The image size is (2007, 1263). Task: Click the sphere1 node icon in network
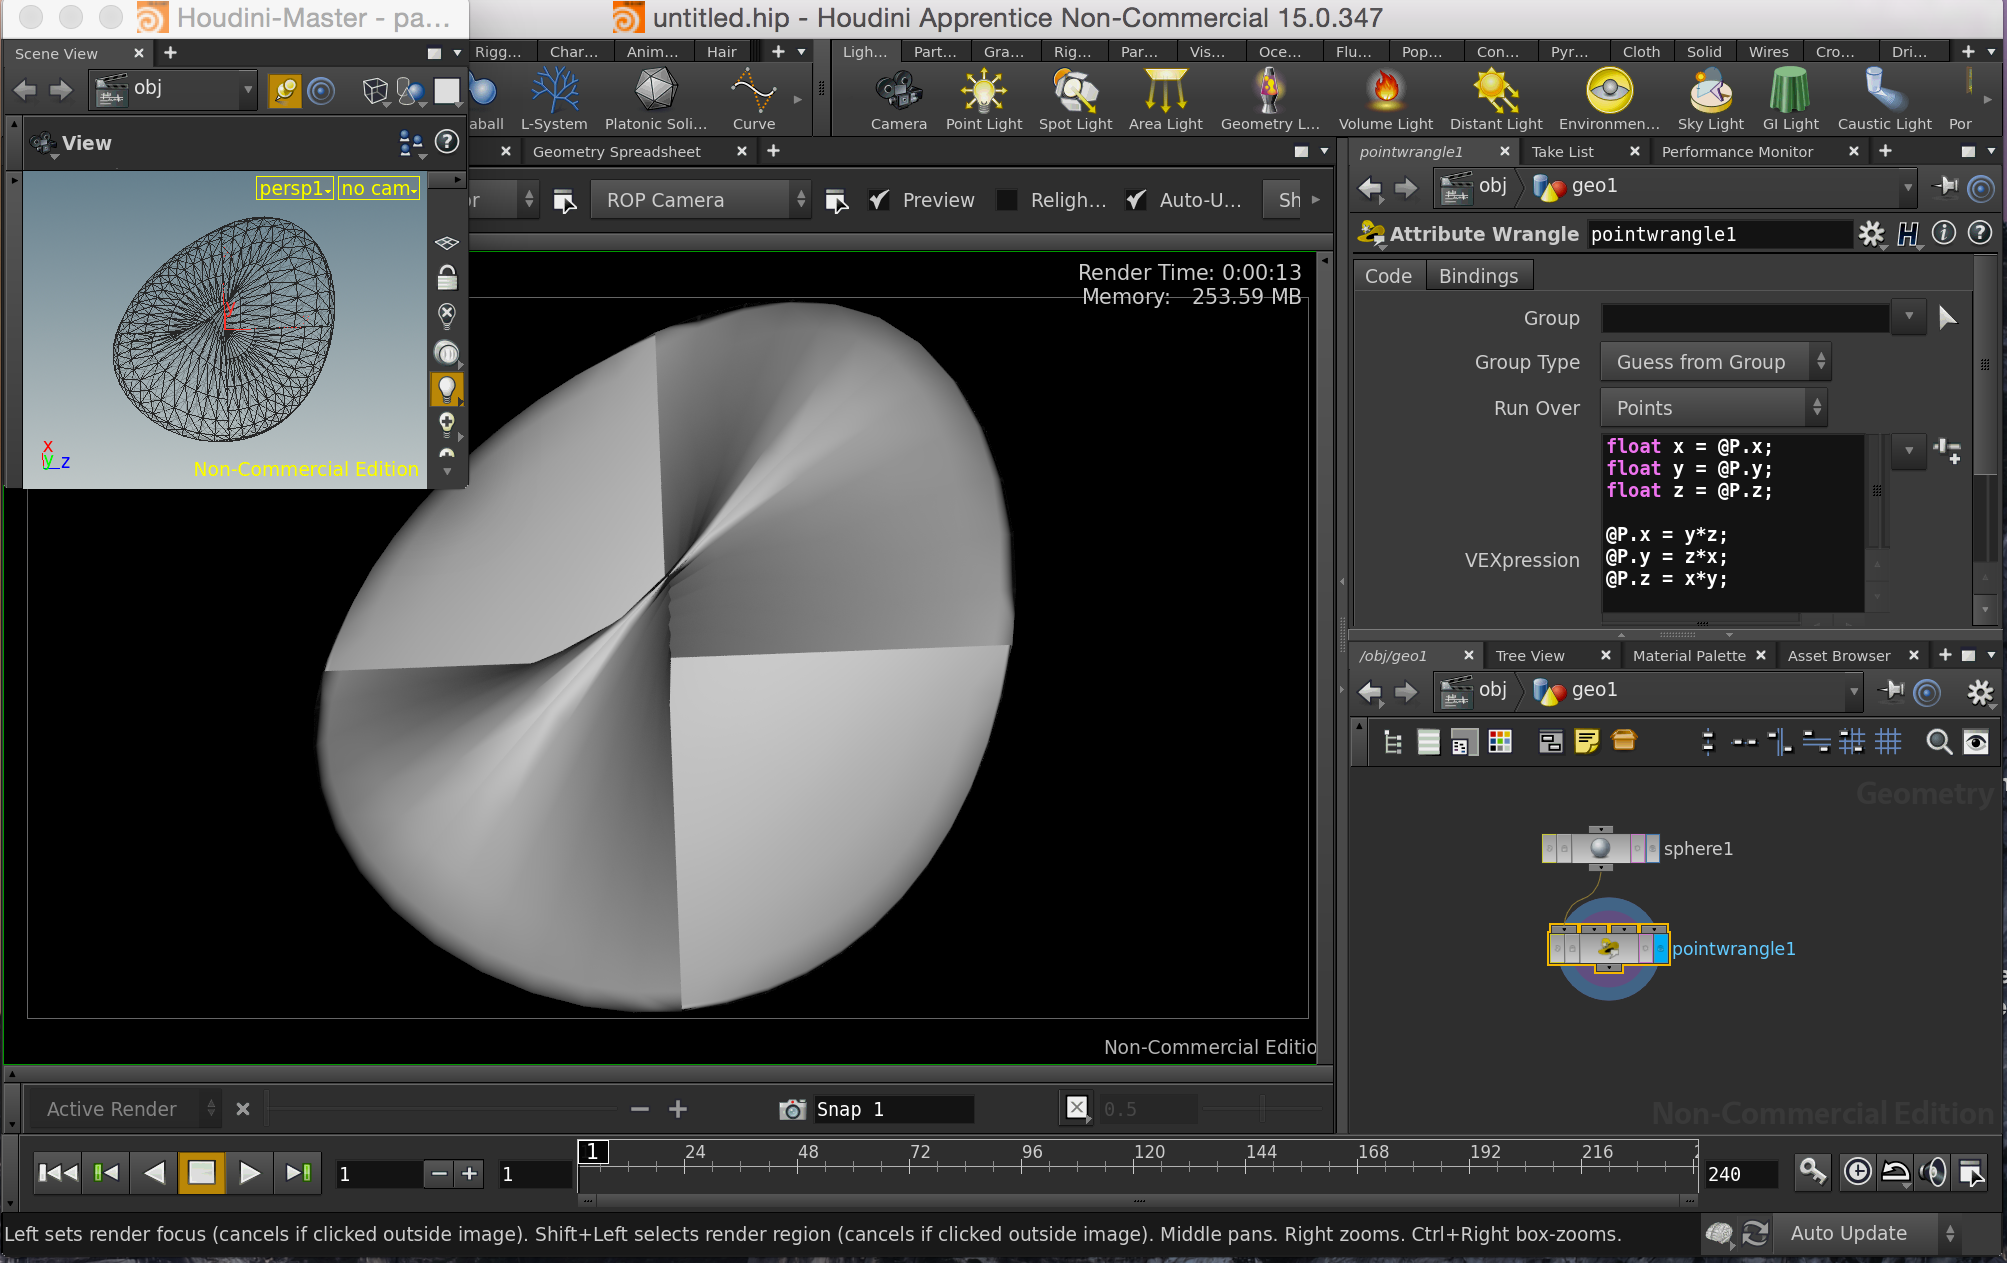click(x=1595, y=847)
